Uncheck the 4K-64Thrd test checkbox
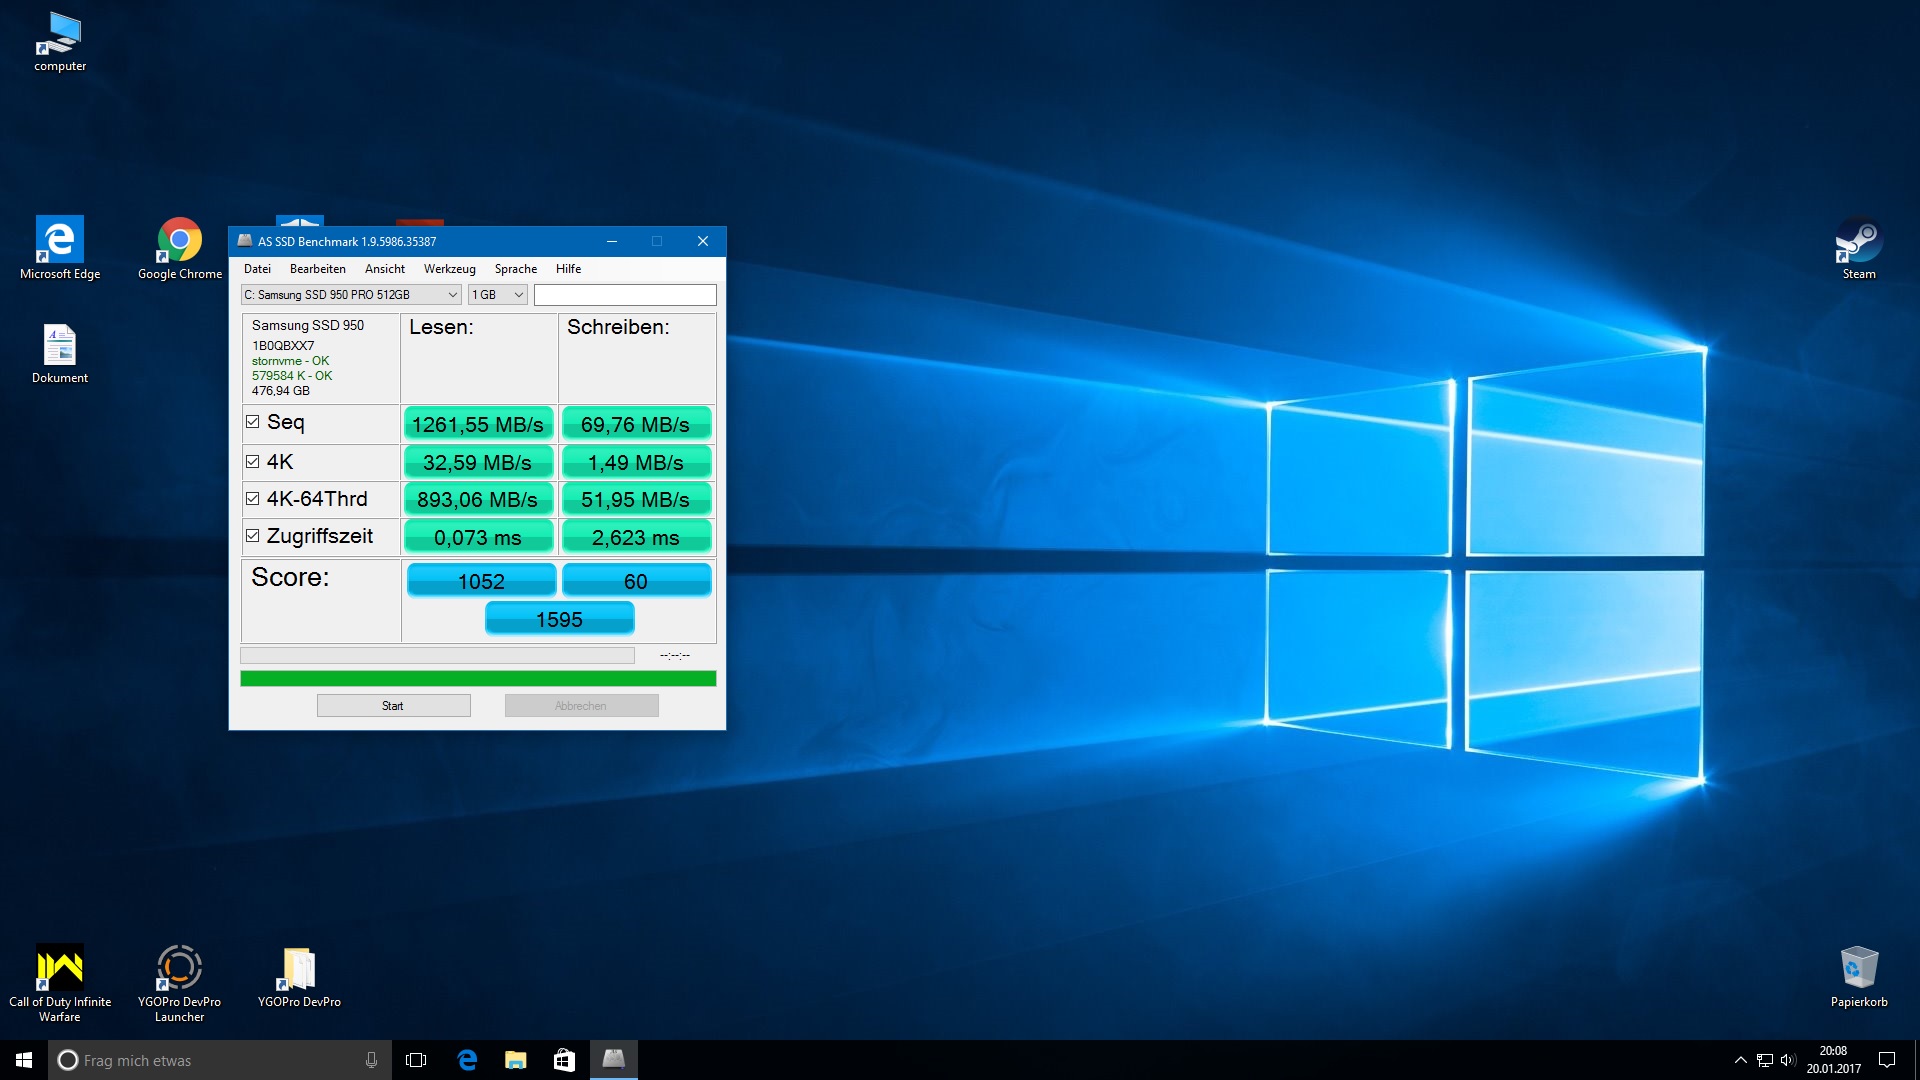Viewport: 1920px width, 1080px height. pyautogui.click(x=253, y=498)
